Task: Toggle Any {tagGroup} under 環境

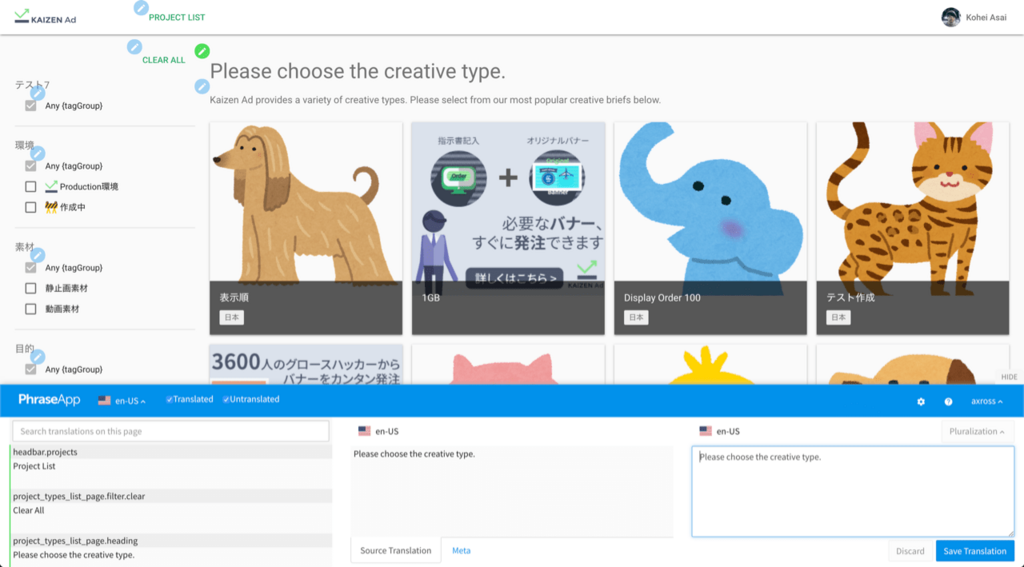Action: [x=31, y=166]
